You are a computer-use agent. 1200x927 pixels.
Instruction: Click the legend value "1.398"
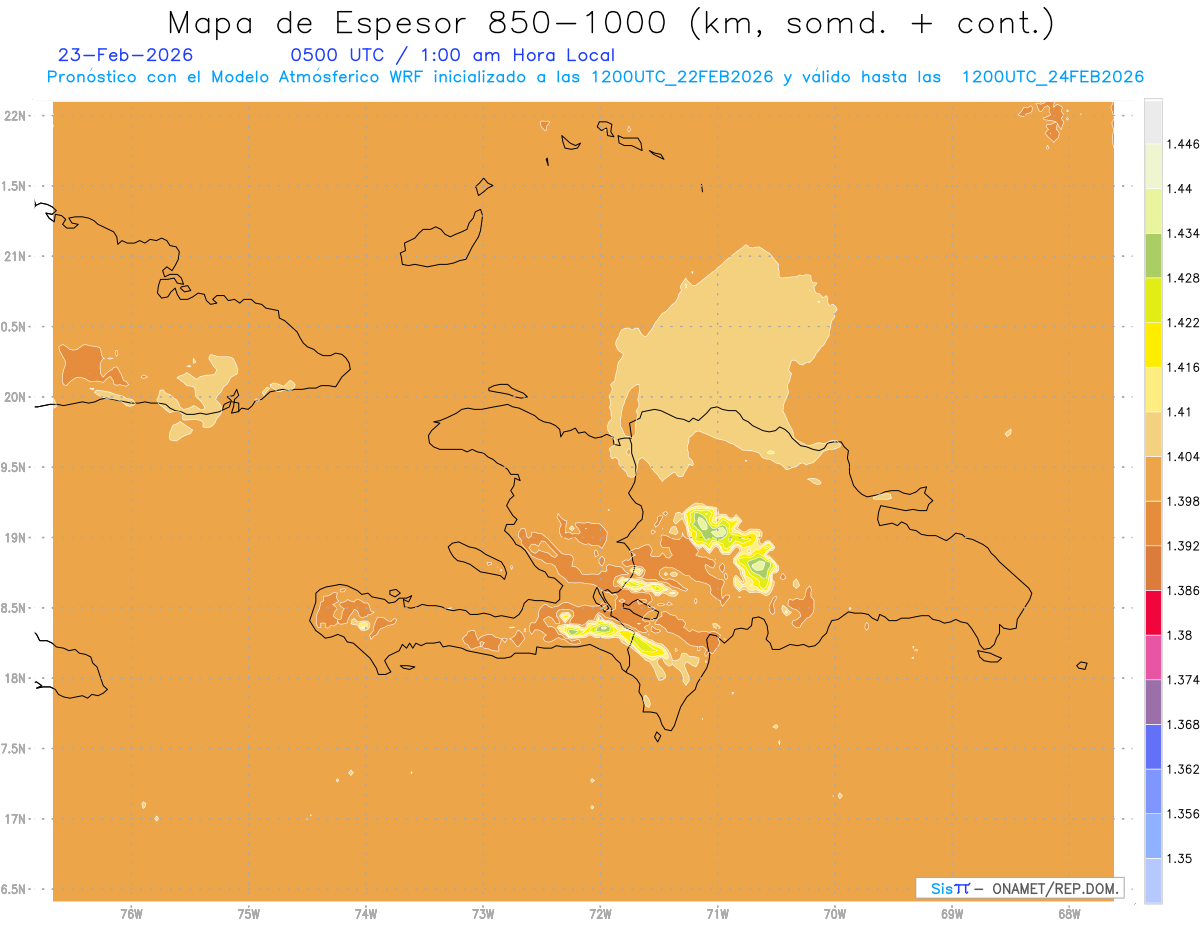tap(1181, 501)
